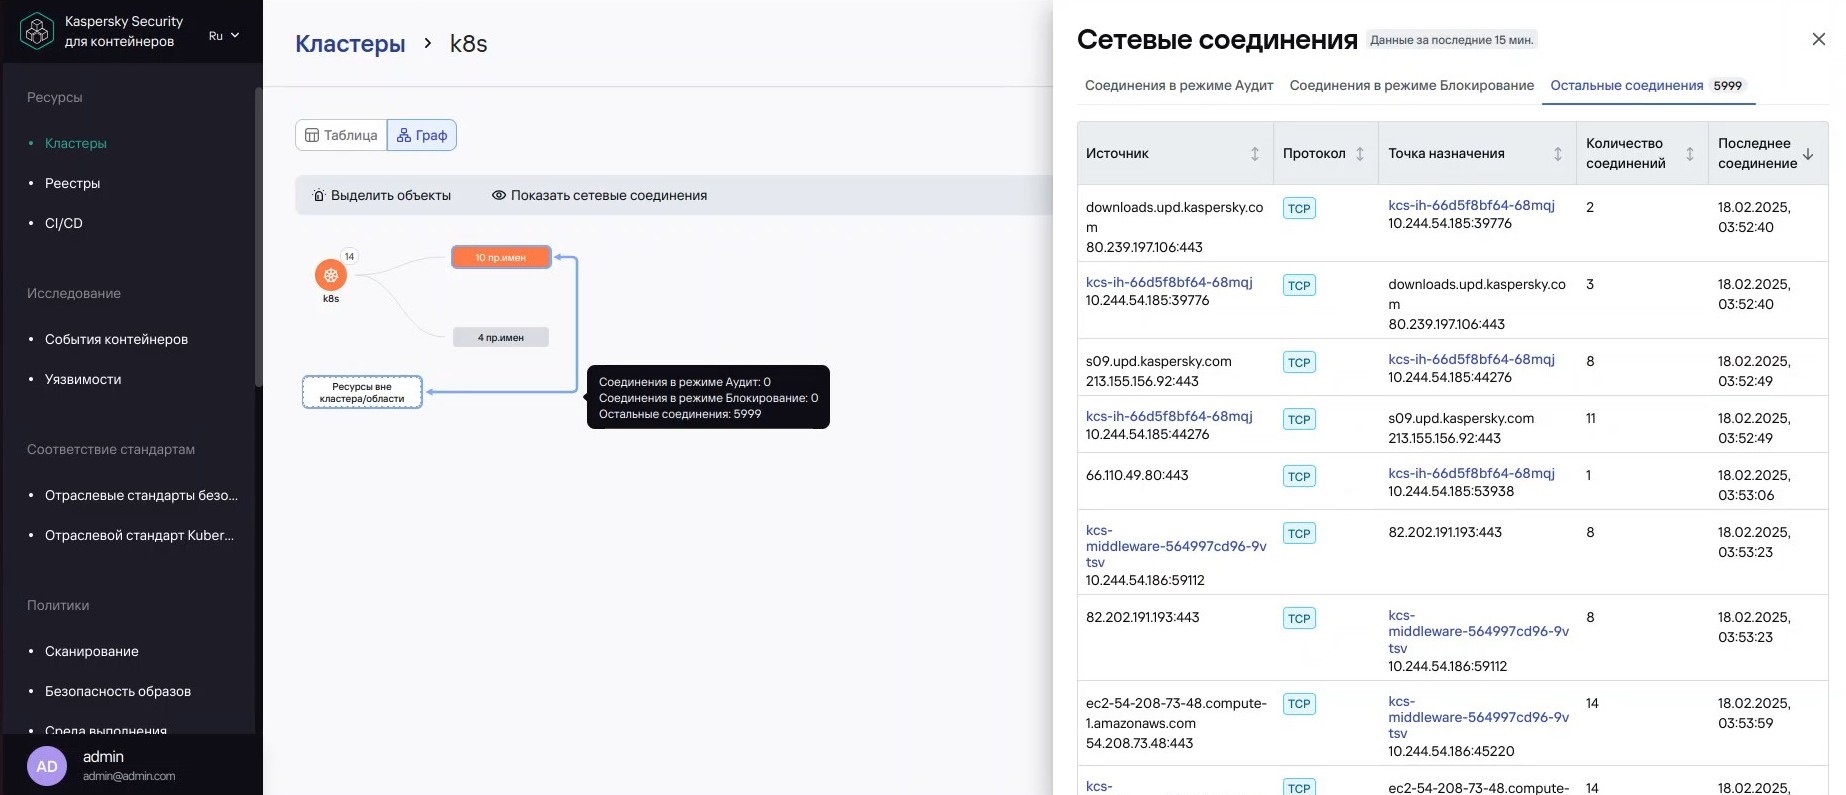Click the 5999 count badge
The width and height of the screenshot is (1846, 795).
point(1728,86)
